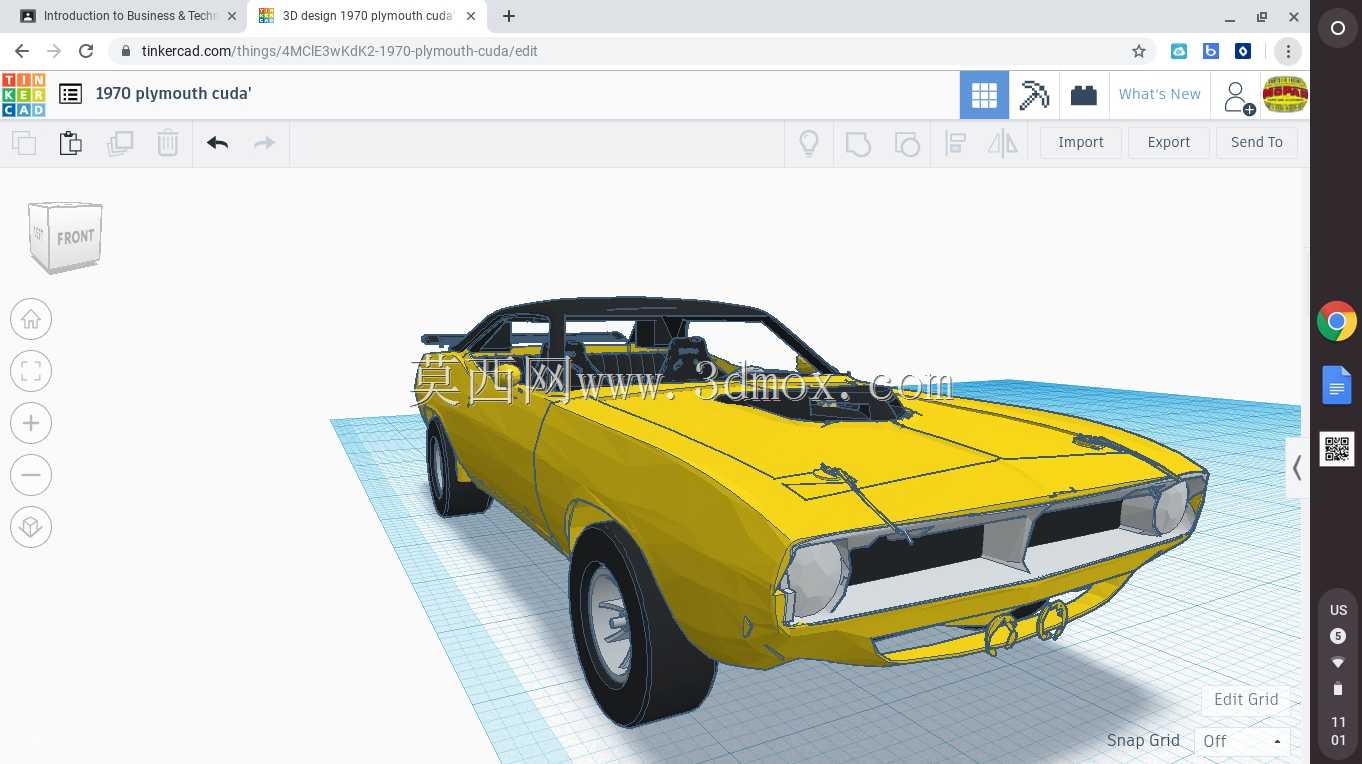Open the What's New link
1362x764 pixels.
pyautogui.click(x=1160, y=94)
